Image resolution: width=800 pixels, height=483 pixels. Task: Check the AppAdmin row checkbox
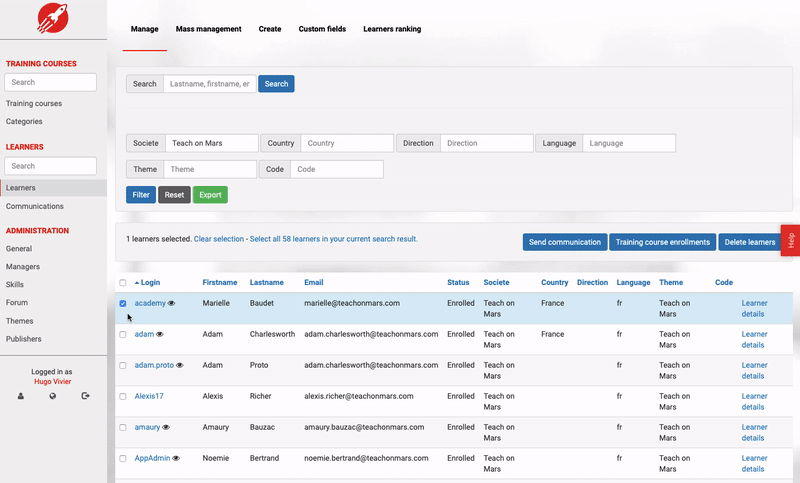tap(123, 459)
